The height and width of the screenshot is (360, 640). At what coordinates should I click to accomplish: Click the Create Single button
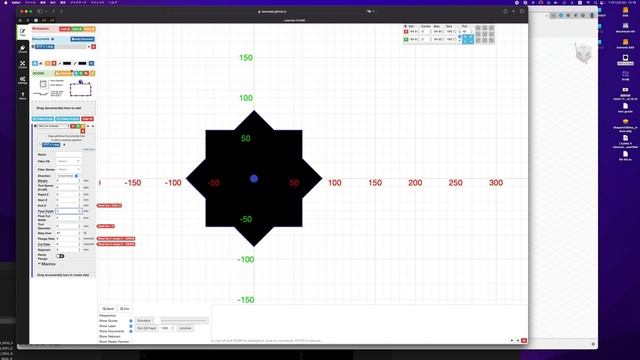43,119
